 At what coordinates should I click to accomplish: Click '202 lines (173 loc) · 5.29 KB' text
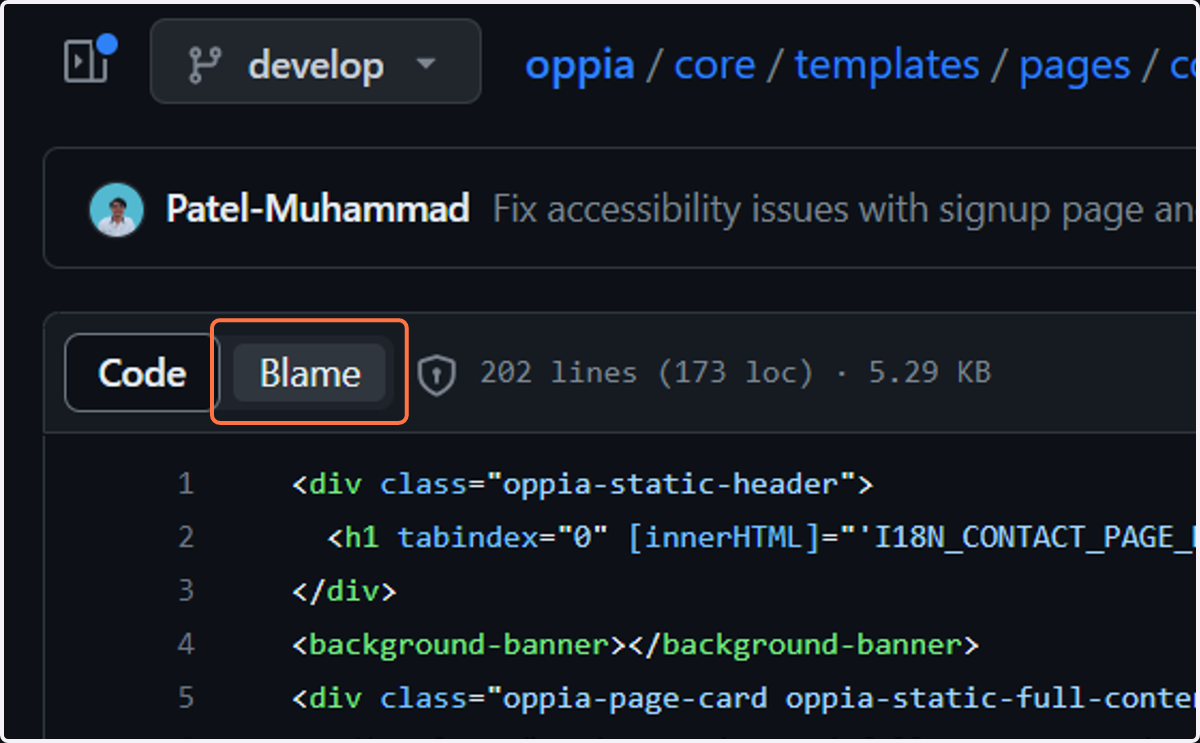point(735,373)
